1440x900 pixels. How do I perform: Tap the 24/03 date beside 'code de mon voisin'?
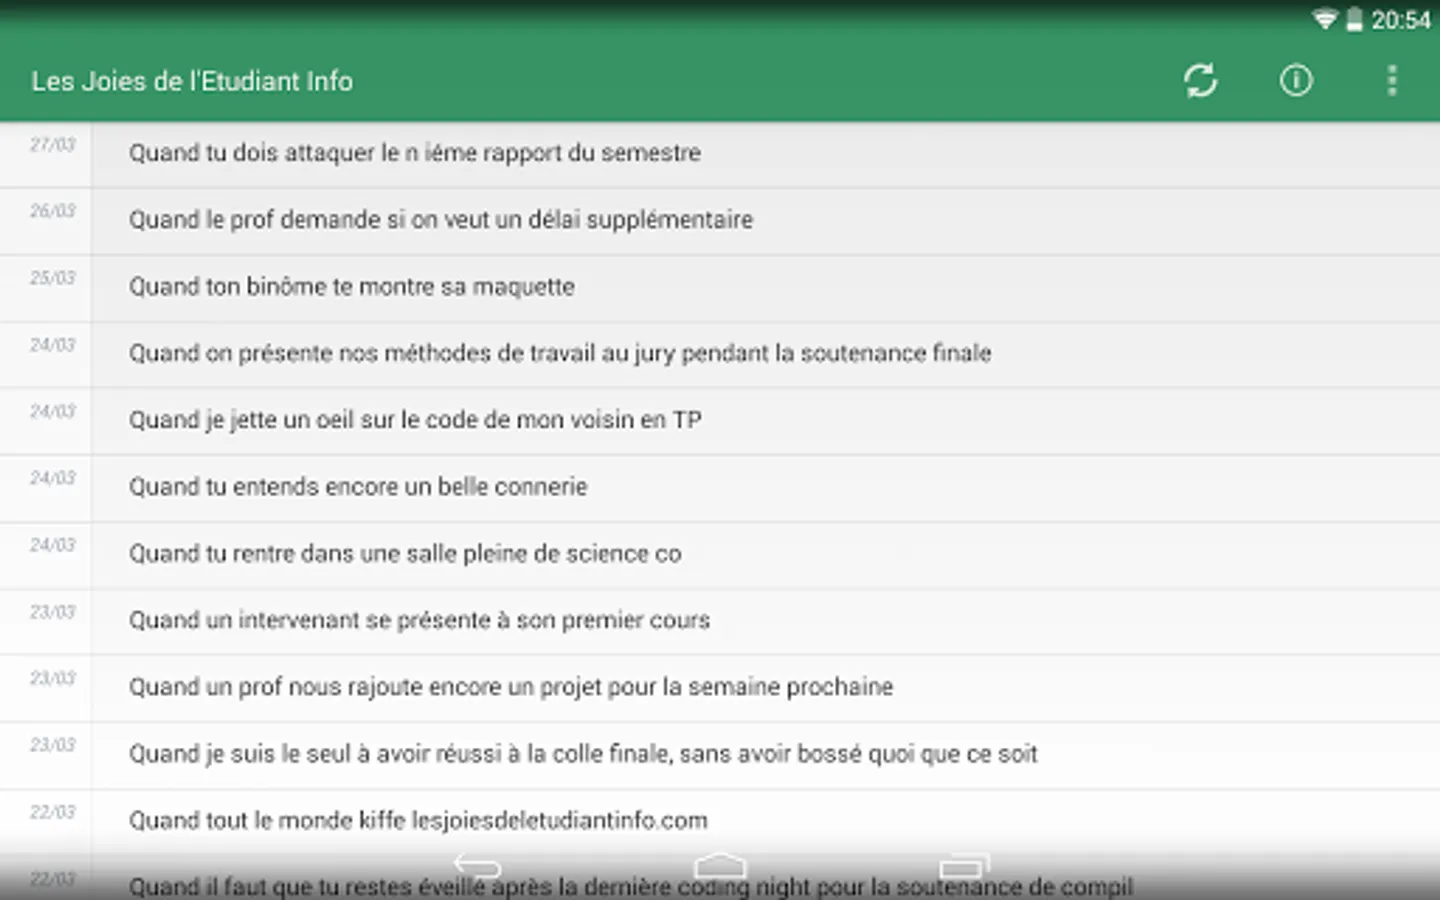coord(53,412)
